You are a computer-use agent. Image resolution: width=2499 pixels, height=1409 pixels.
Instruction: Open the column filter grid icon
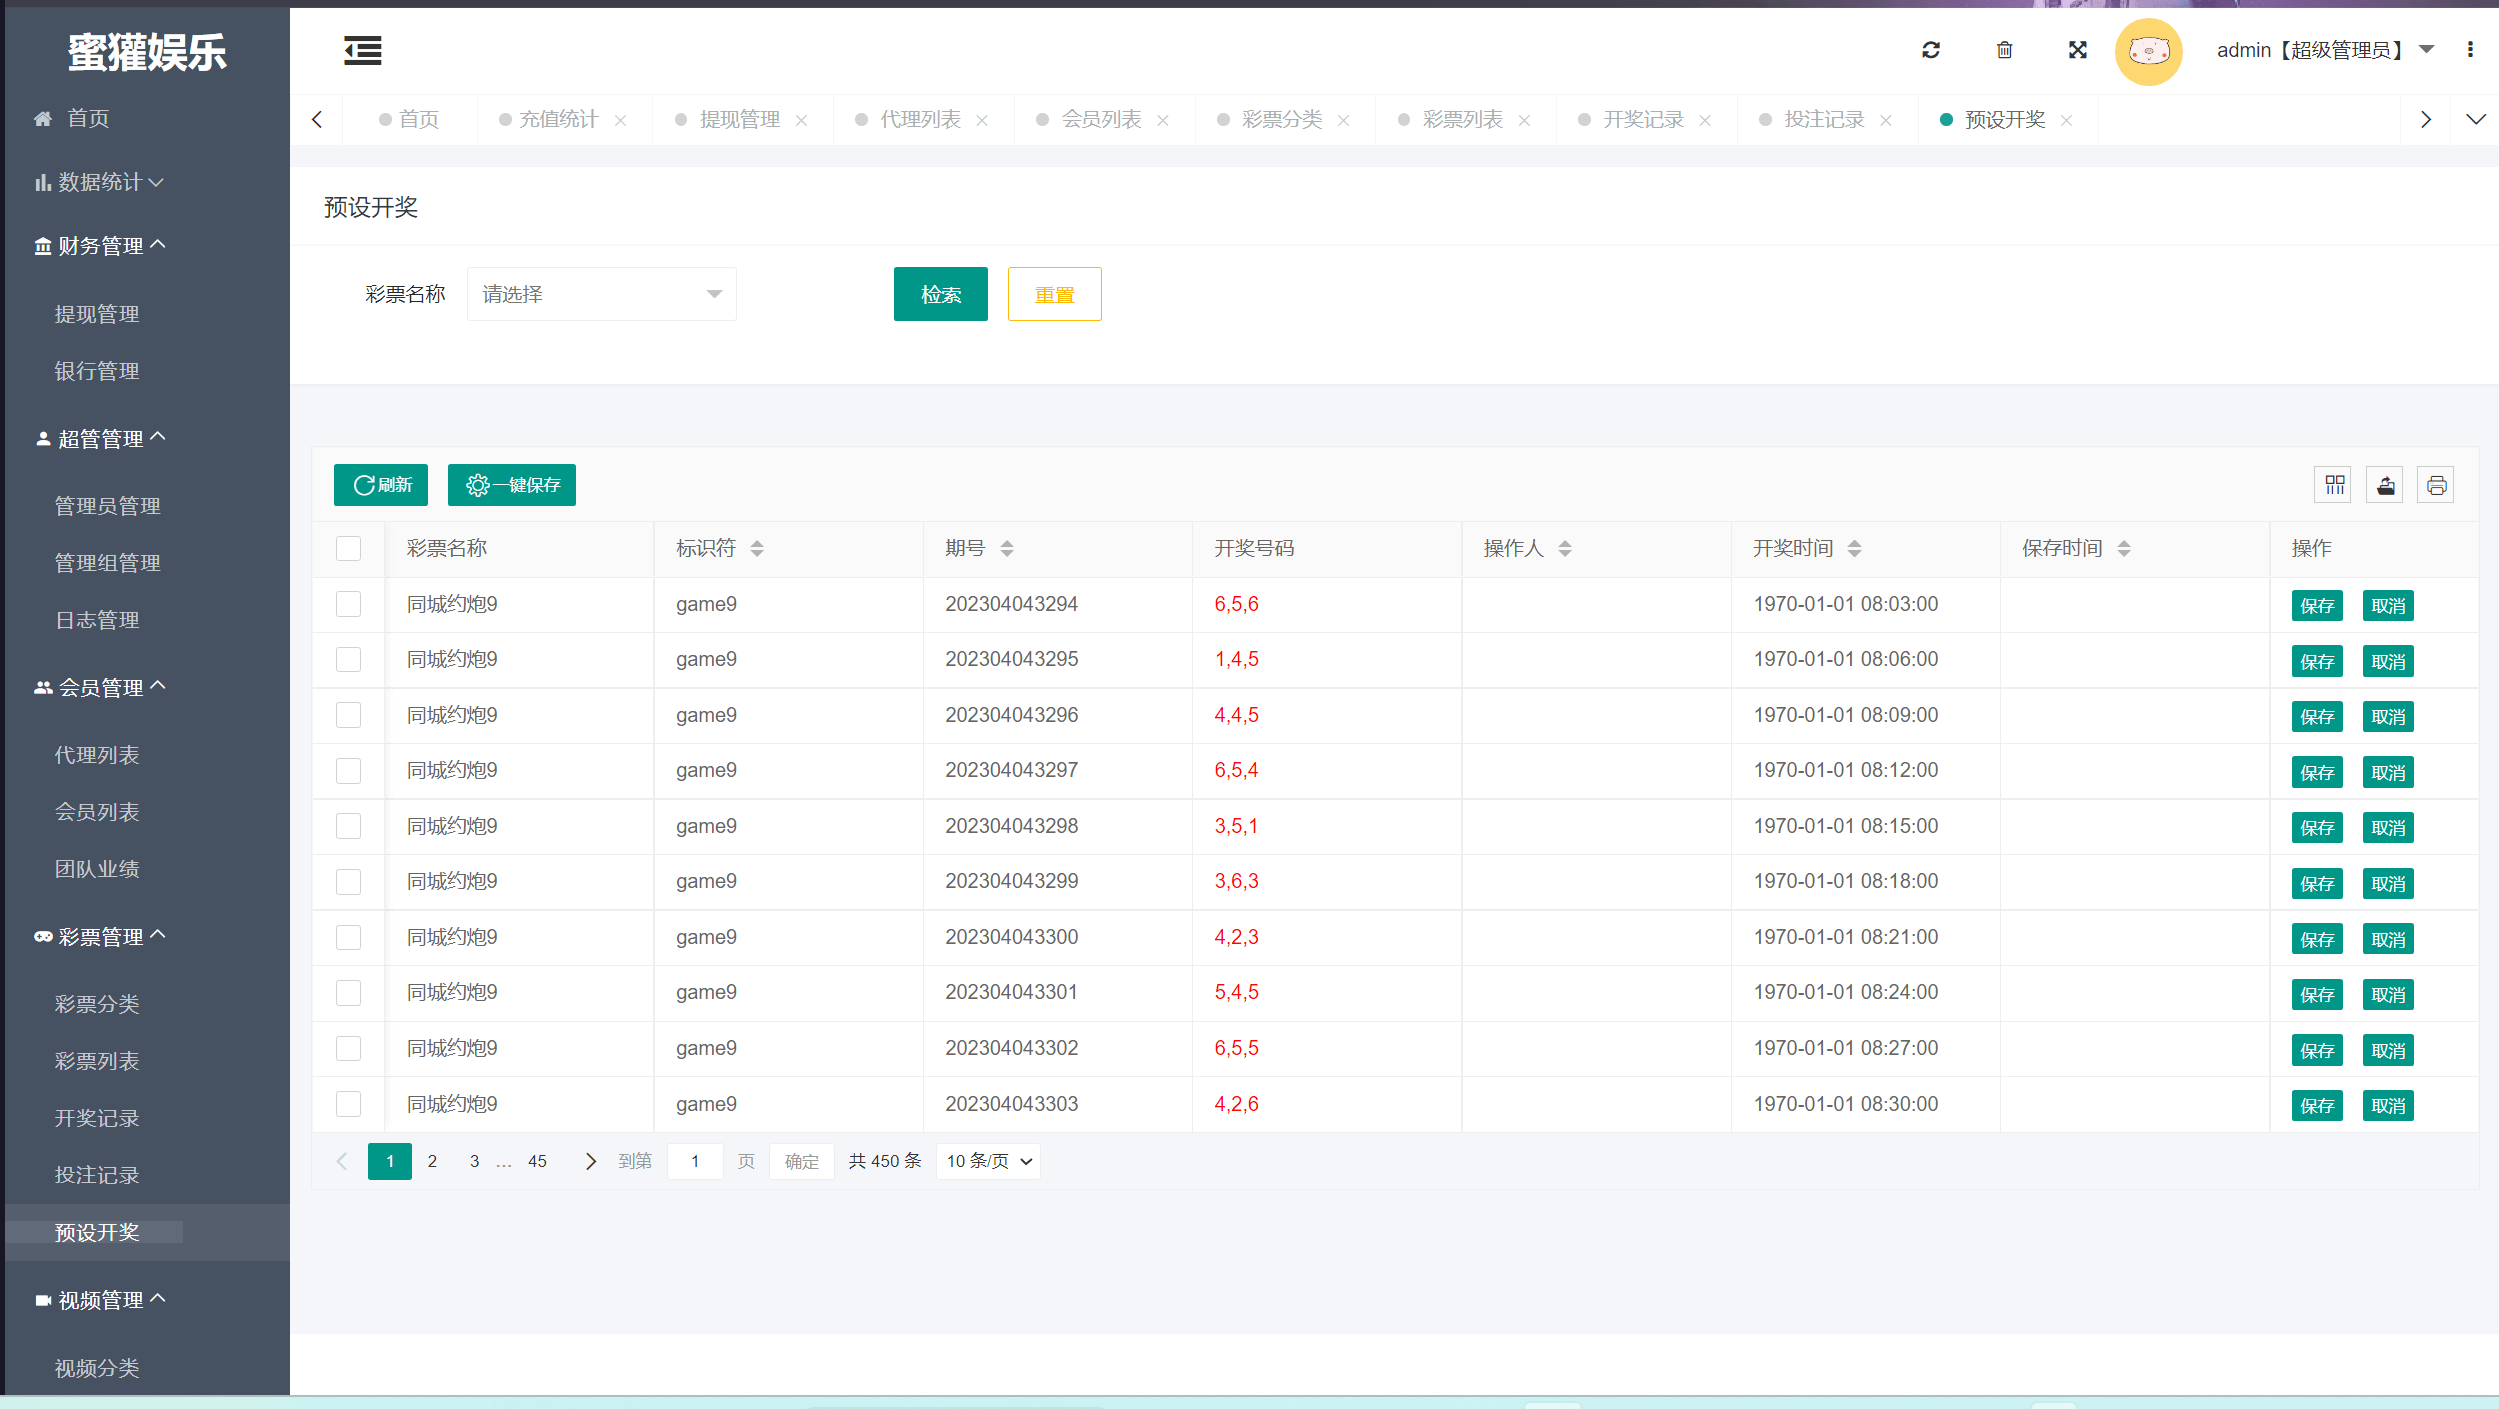pos(2334,485)
